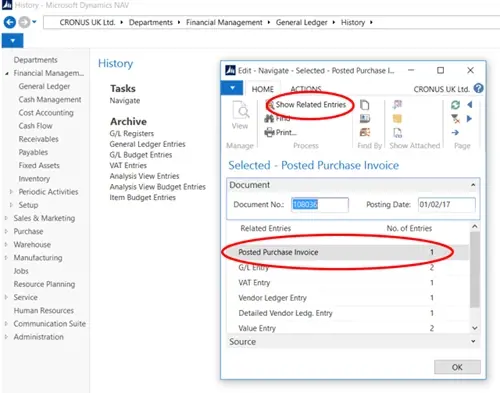Click the grey forward navigation arrow
500x393 pixels.
(24, 23)
